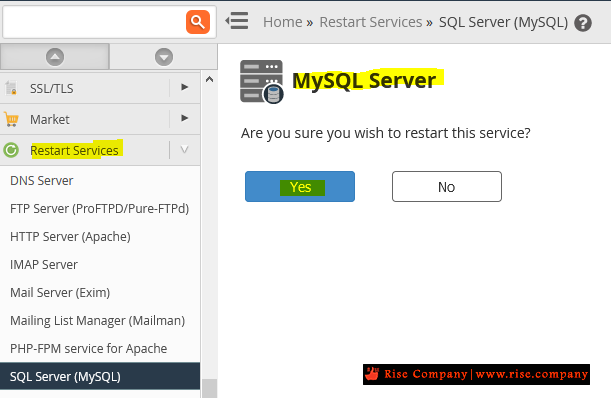This screenshot has width=611, height=398.
Task: Select DNS Server in the sidebar
Action: point(42,180)
